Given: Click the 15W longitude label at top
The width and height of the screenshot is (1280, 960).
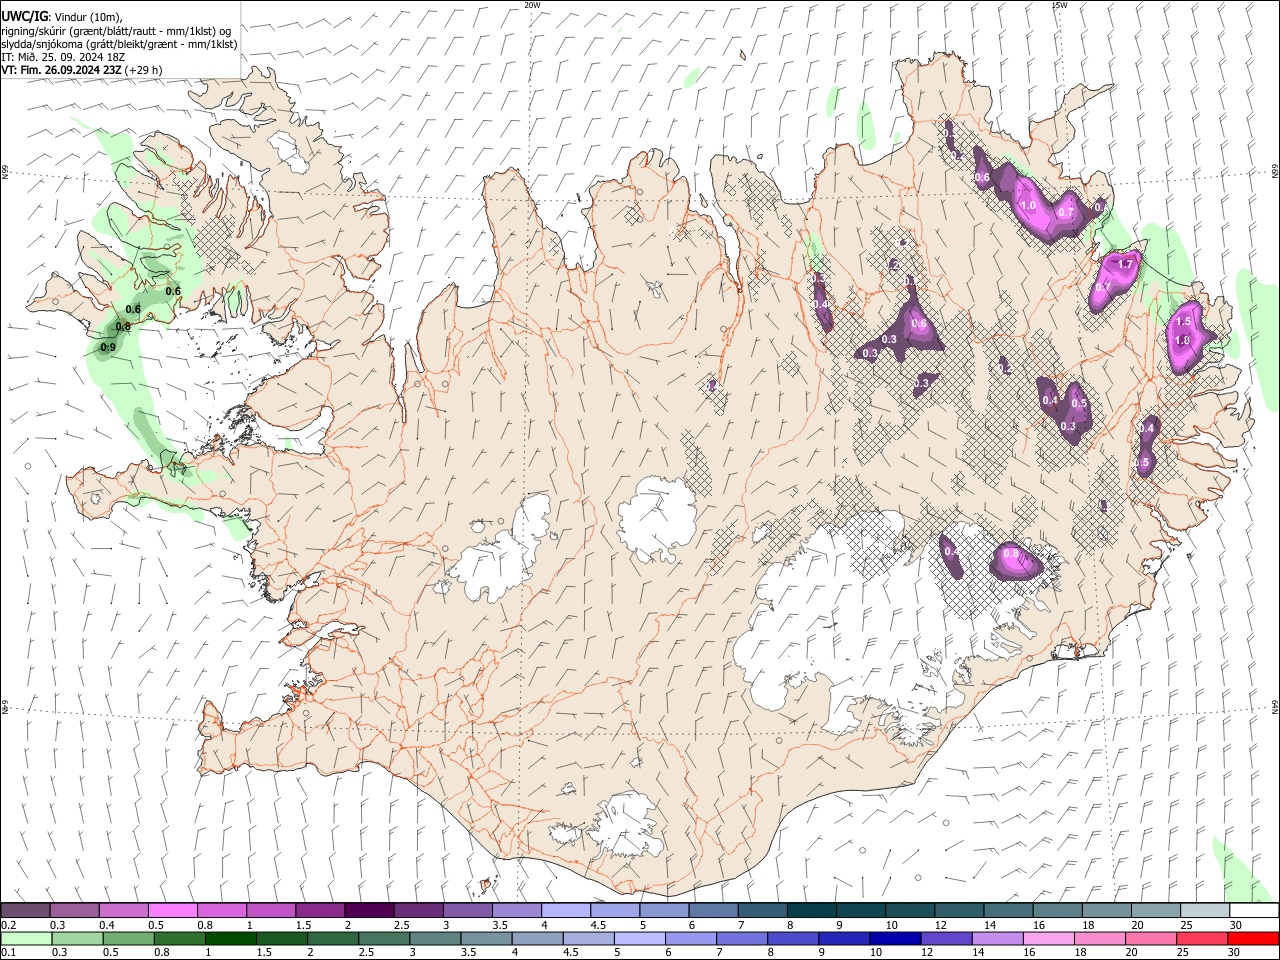Looking at the screenshot, I should 1059,5.
